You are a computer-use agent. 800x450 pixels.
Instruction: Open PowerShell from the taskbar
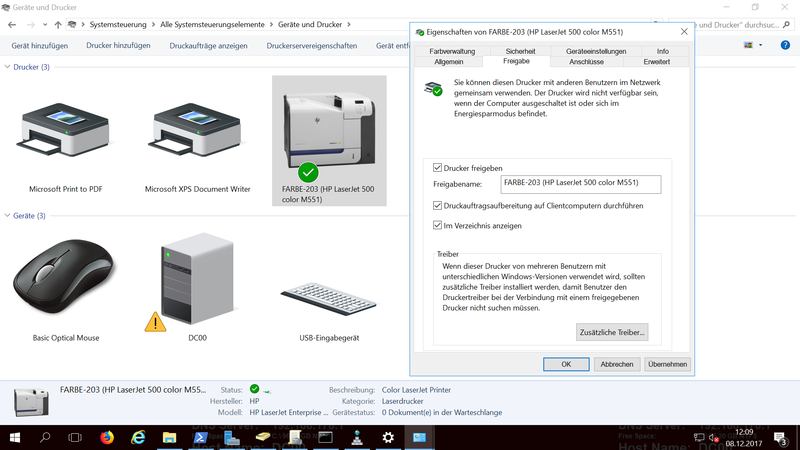click(x=201, y=437)
